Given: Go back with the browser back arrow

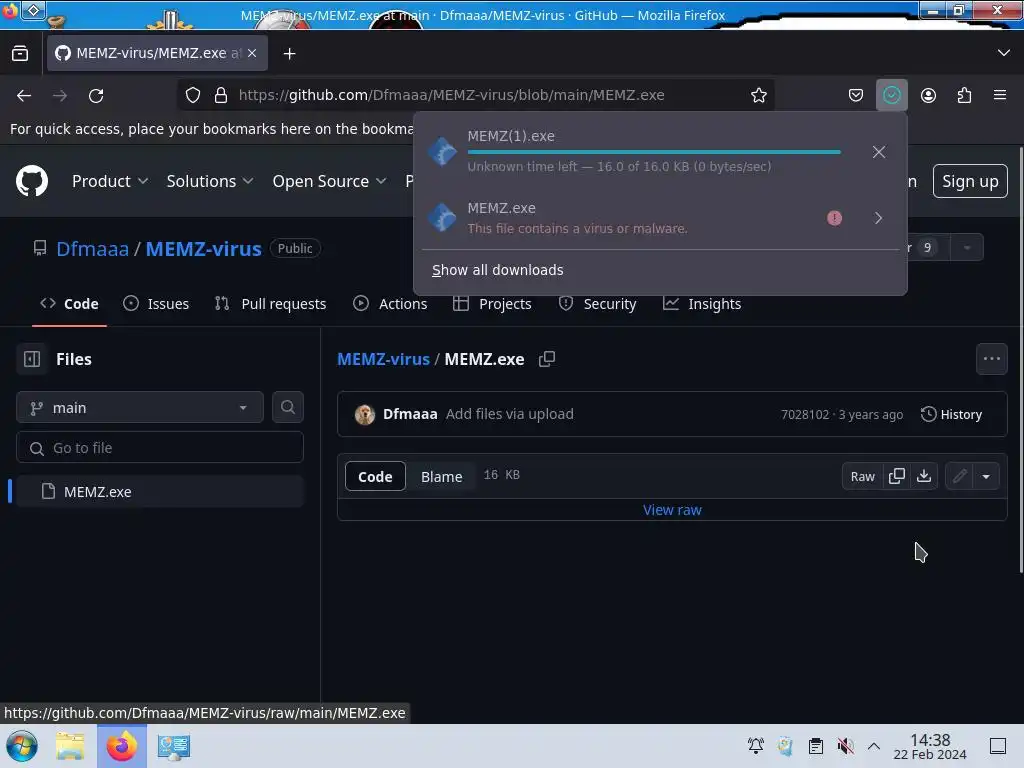Looking at the screenshot, I should [24, 95].
